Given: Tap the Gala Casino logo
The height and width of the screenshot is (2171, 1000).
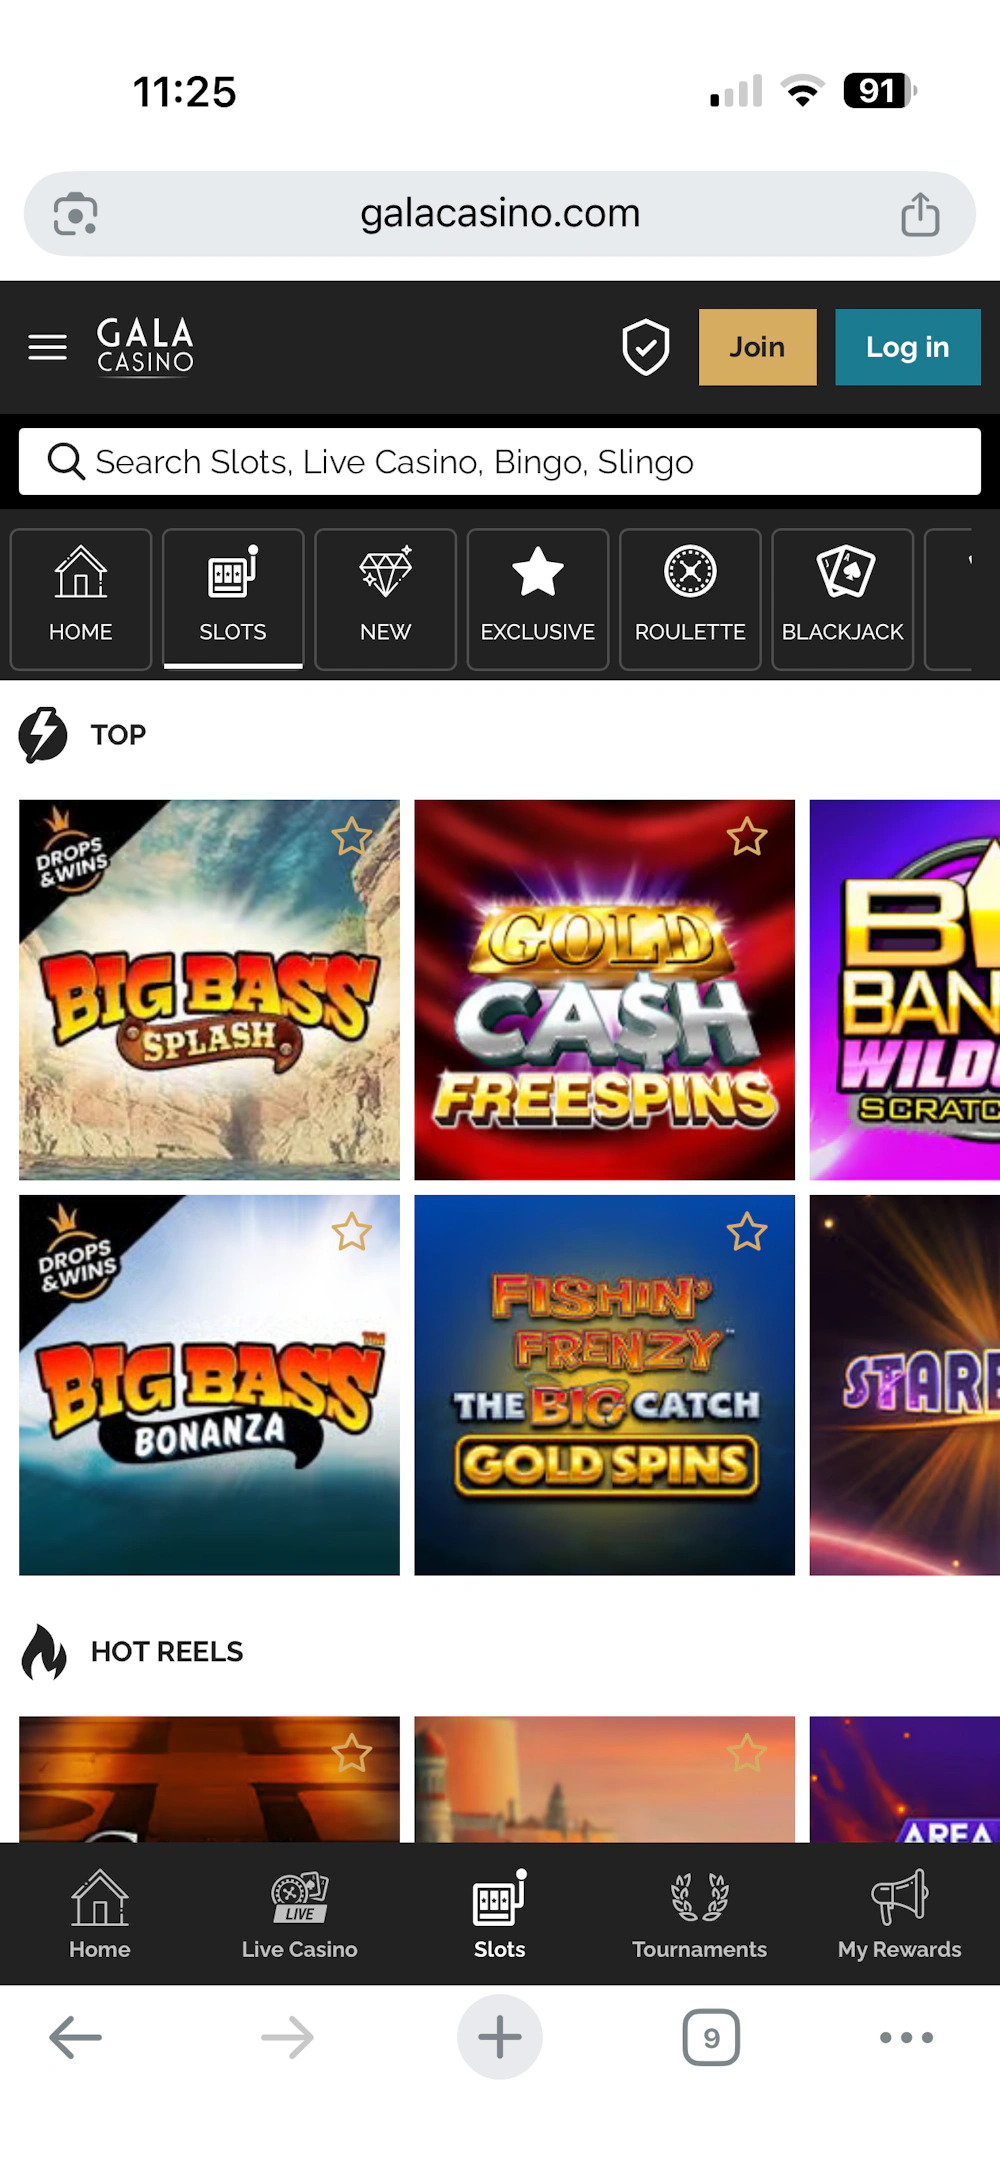Looking at the screenshot, I should (145, 346).
